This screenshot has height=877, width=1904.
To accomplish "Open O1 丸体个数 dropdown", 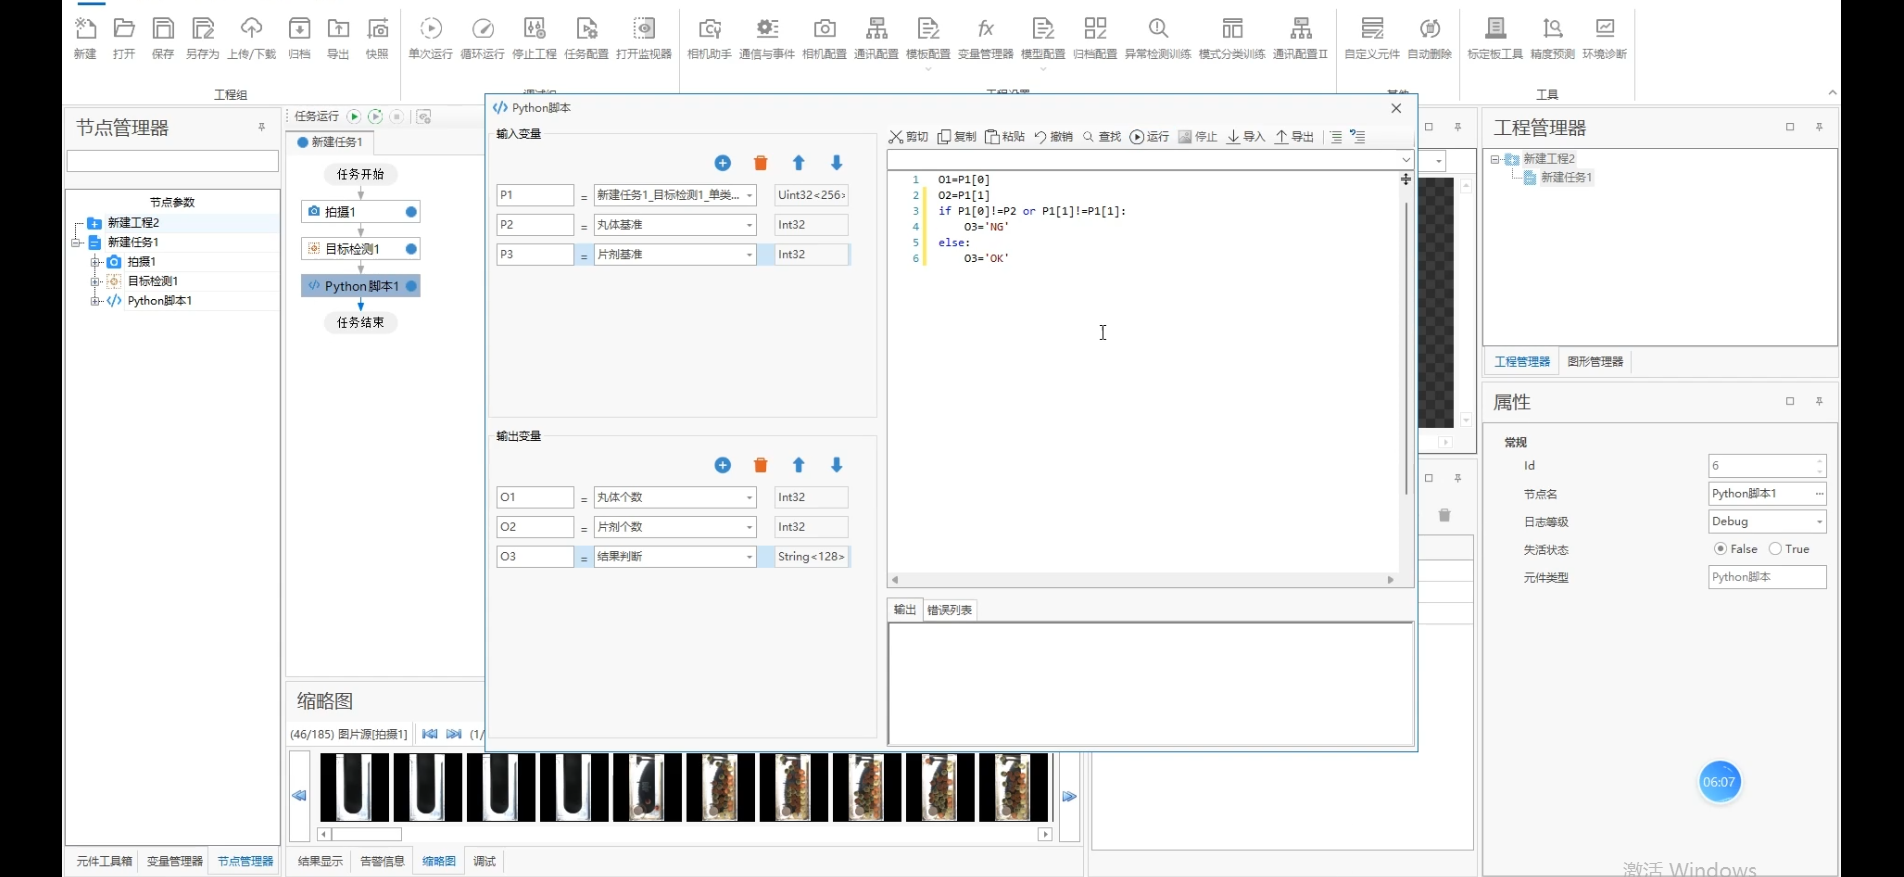I will pos(749,497).
